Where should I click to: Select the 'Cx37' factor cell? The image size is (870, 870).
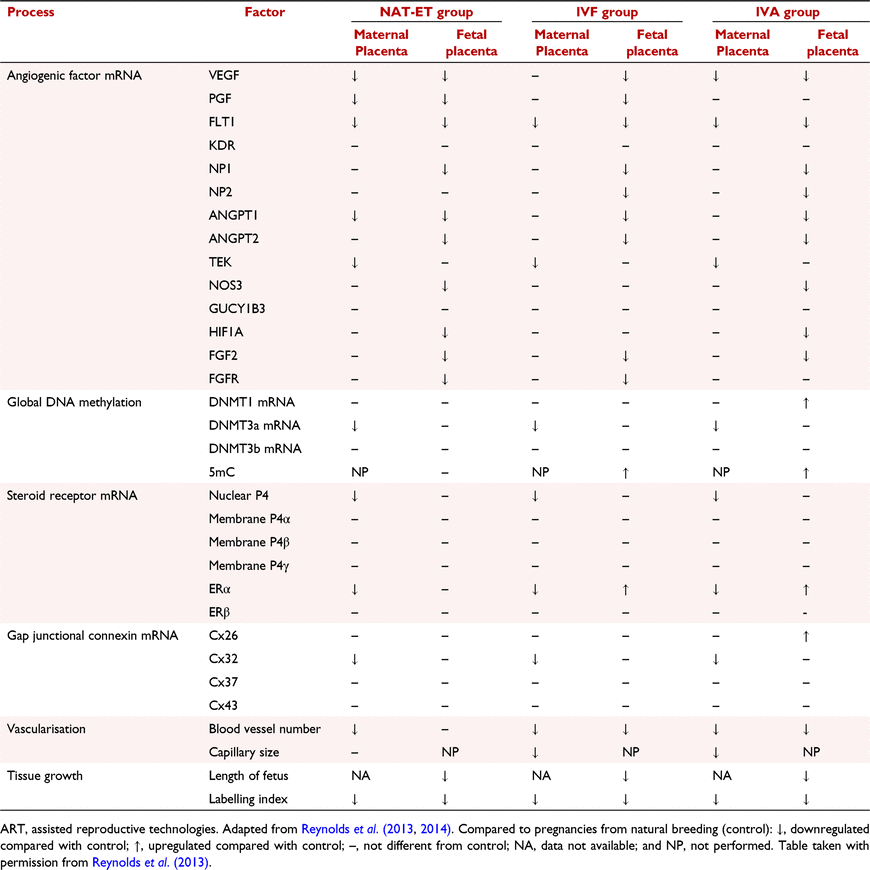(x=224, y=682)
